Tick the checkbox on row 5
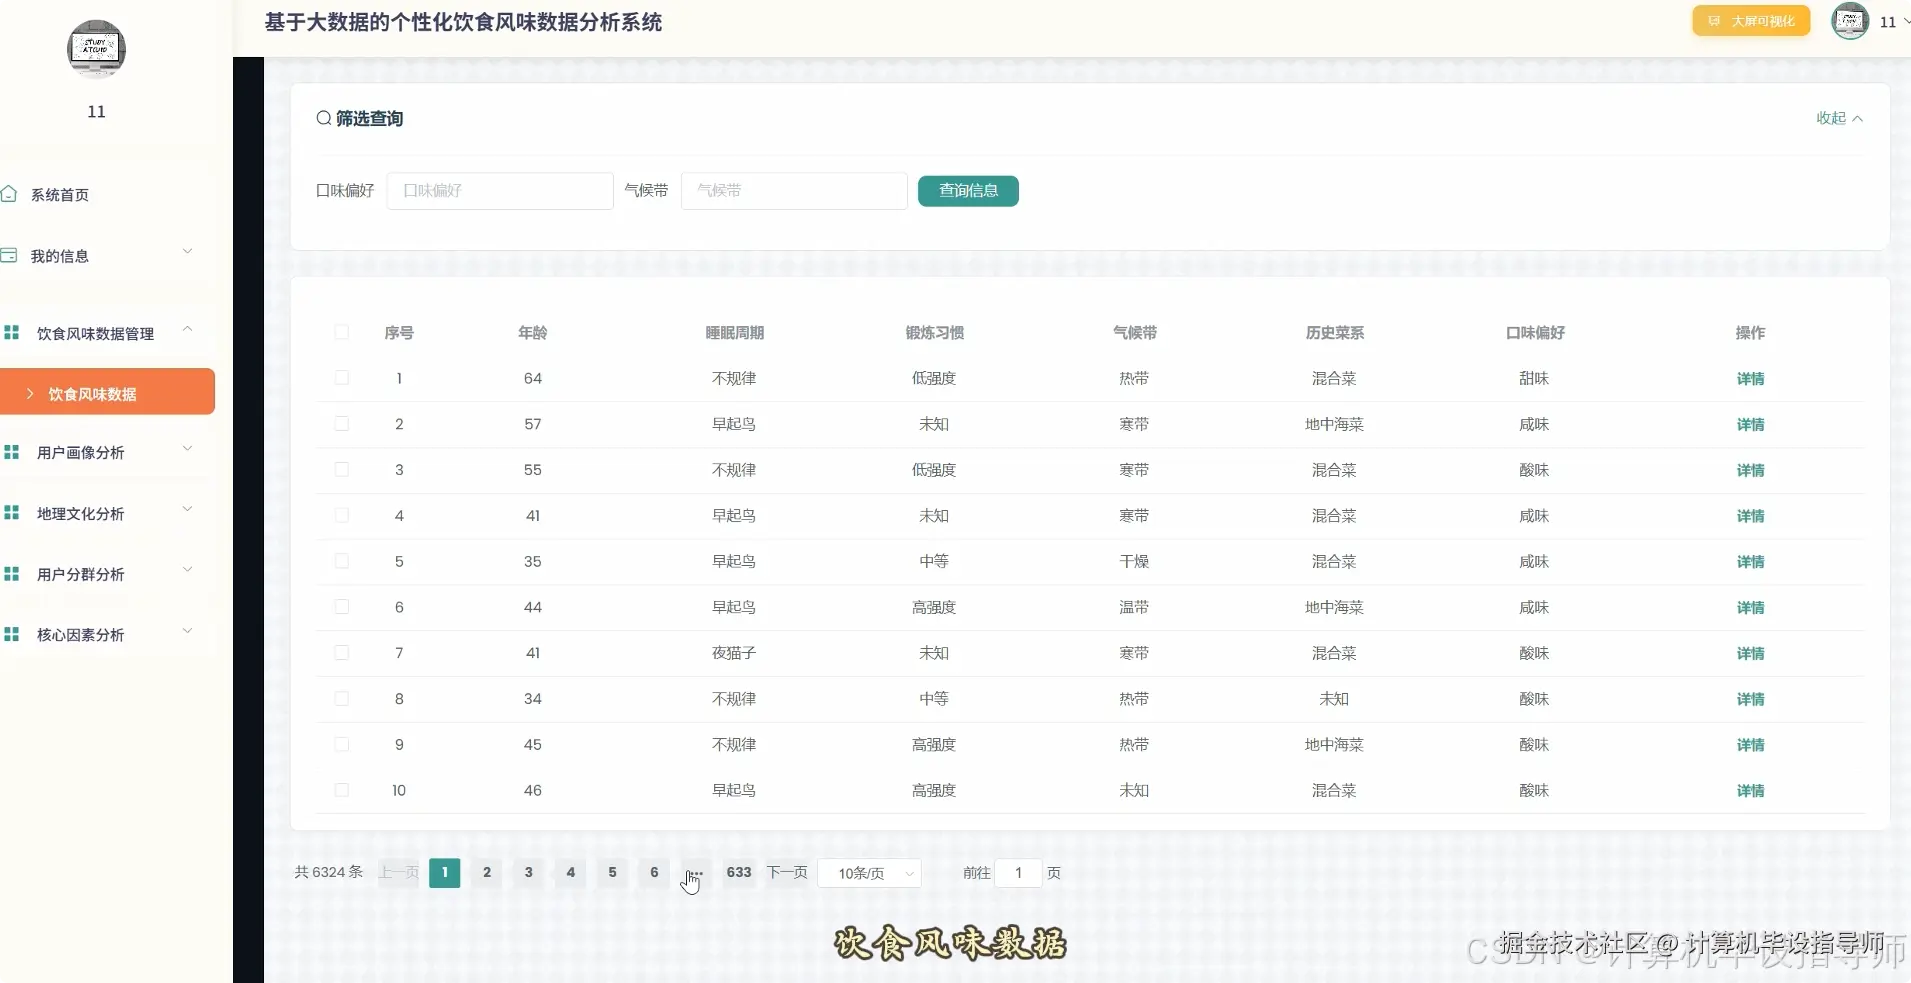The height and width of the screenshot is (983, 1911). (x=340, y=561)
